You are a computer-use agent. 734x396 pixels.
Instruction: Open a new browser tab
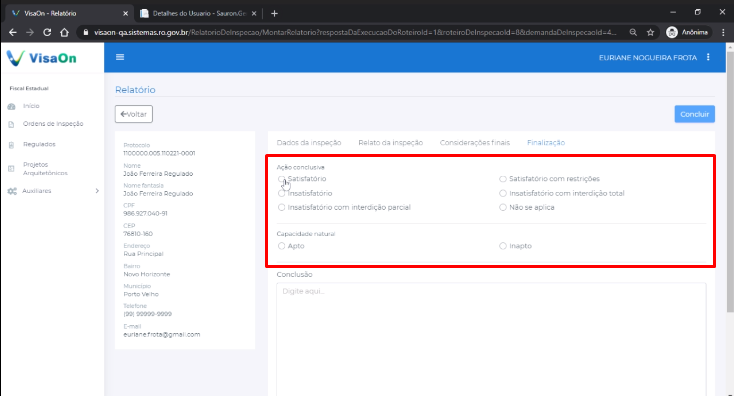pyautogui.click(x=274, y=14)
